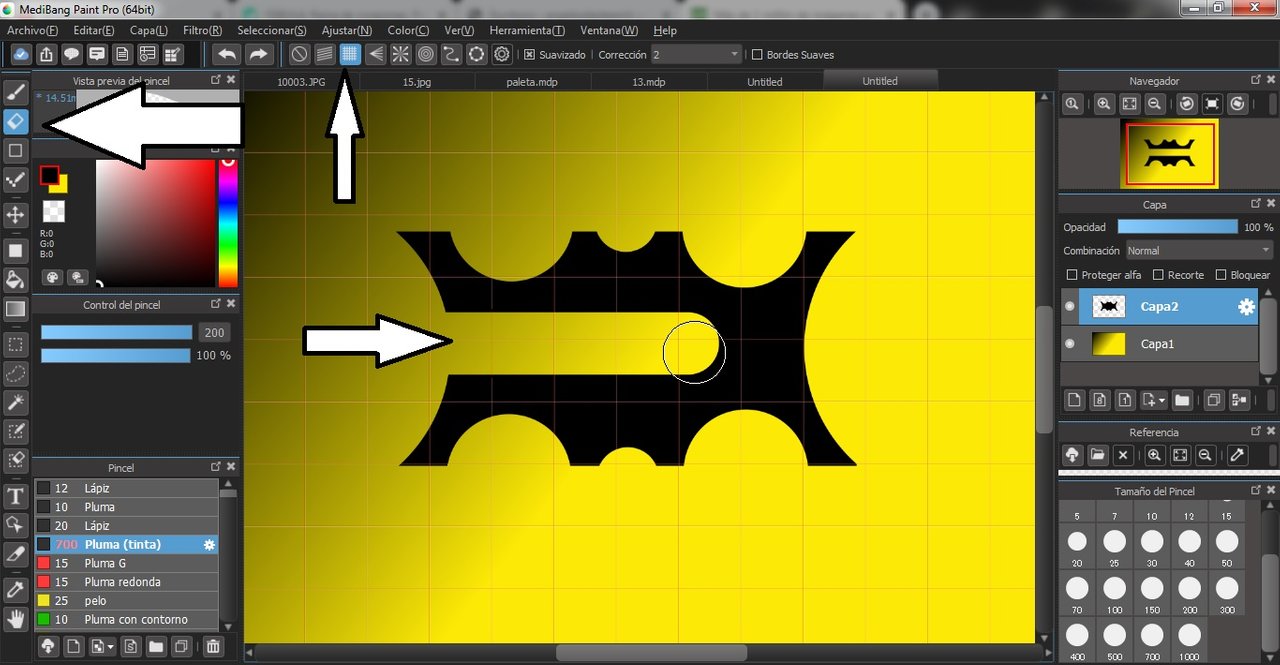Select brush size 25 preset
The height and width of the screenshot is (665, 1280).
pyautogui.click(x=1115, y=548)
